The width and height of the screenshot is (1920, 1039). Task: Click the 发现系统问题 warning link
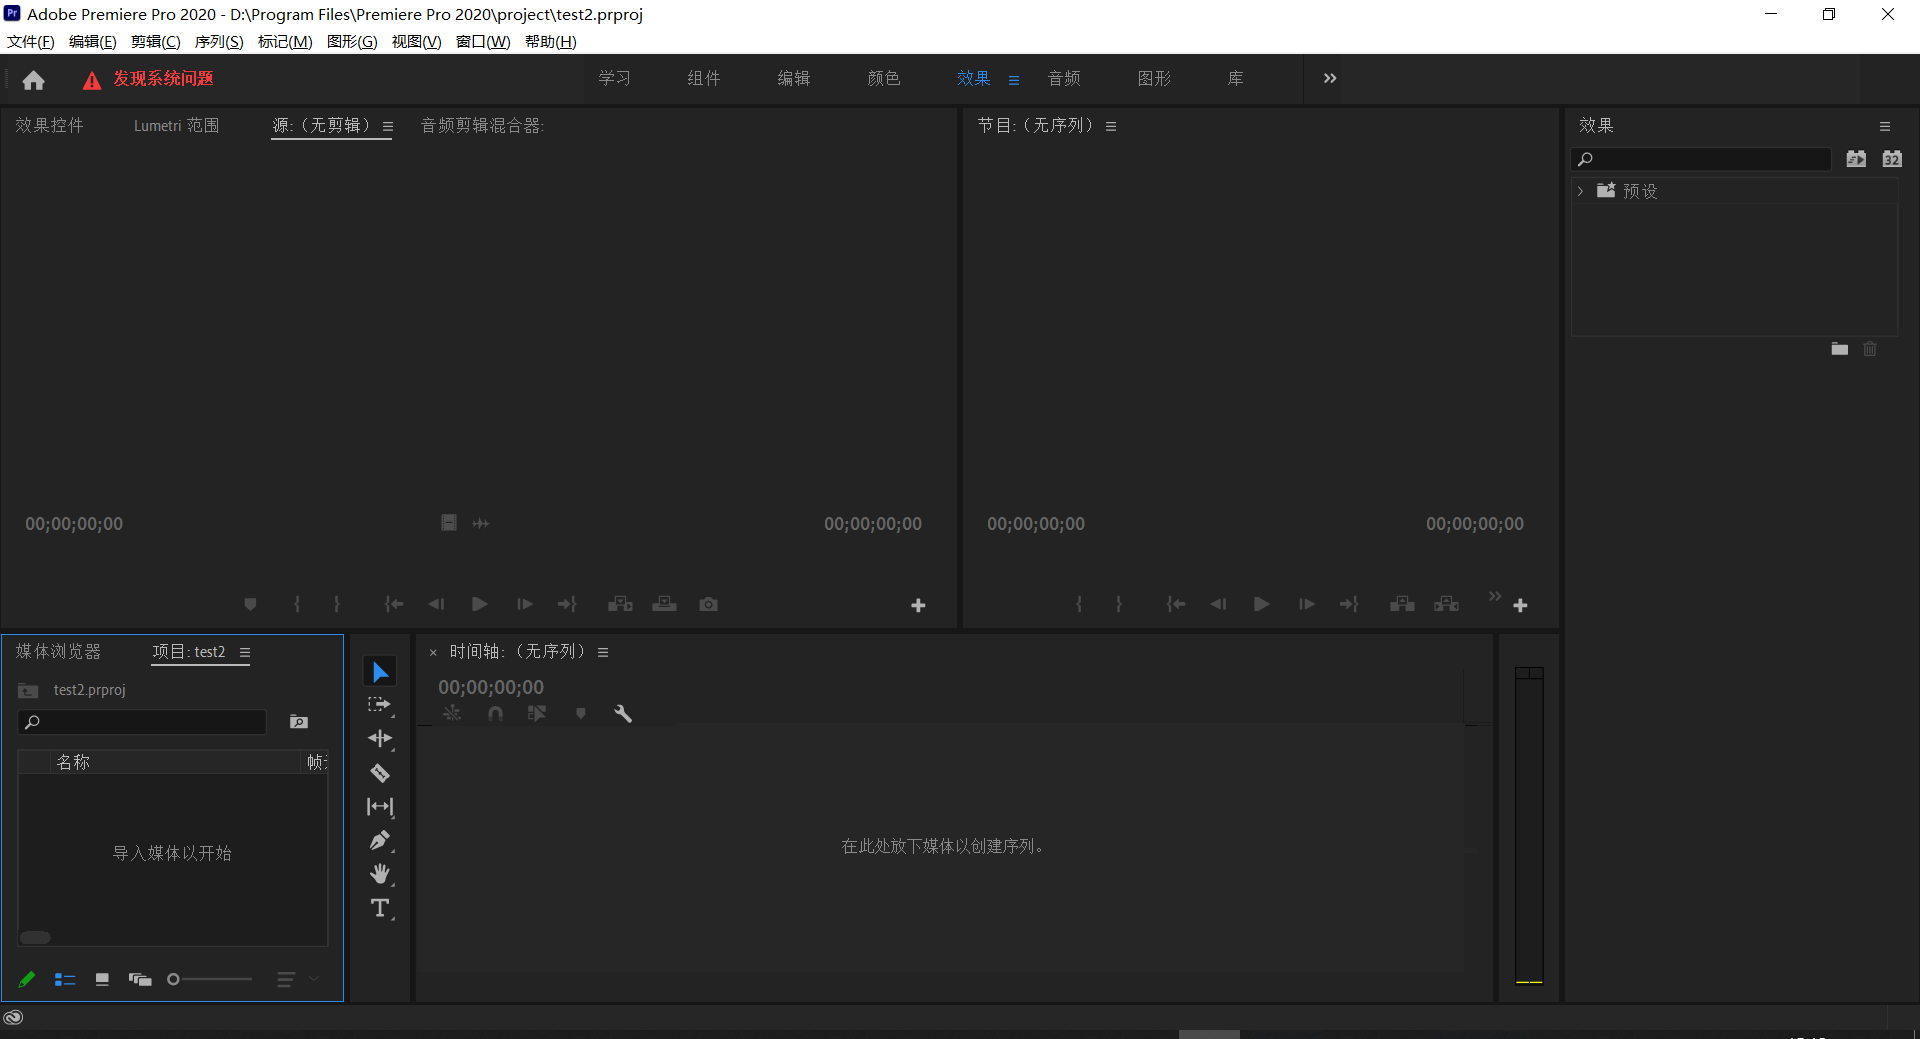pyautogui.click(x=163, y=79)
